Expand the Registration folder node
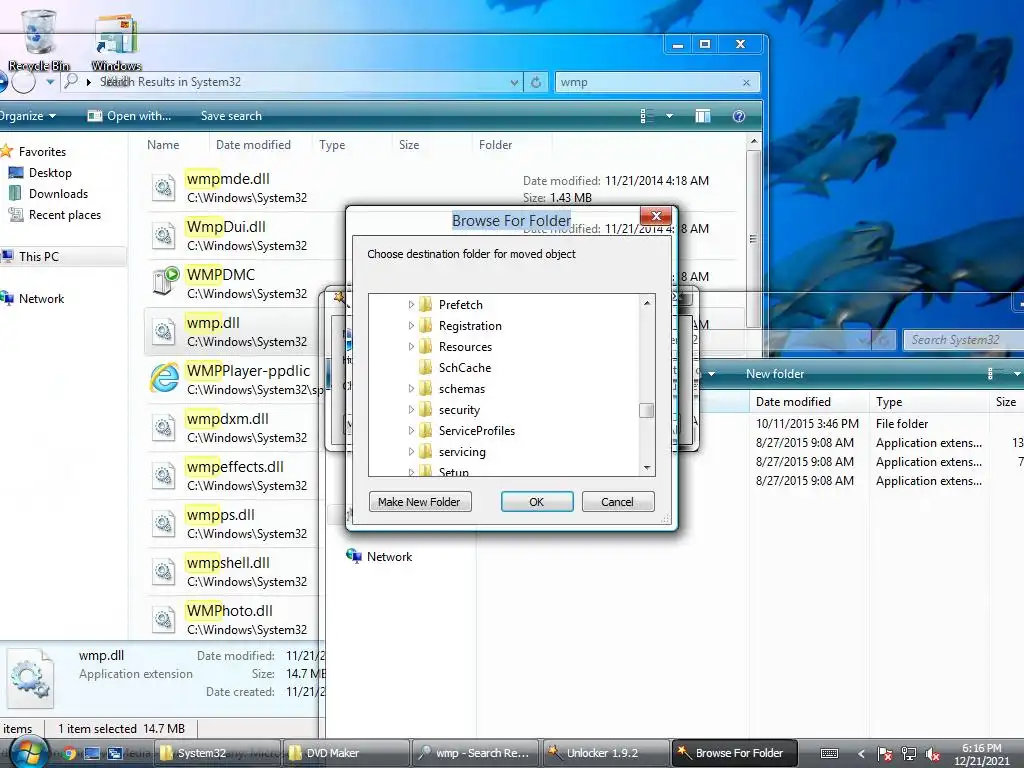The height and width of the screenshot is (768, 1024). click(411, 326)
